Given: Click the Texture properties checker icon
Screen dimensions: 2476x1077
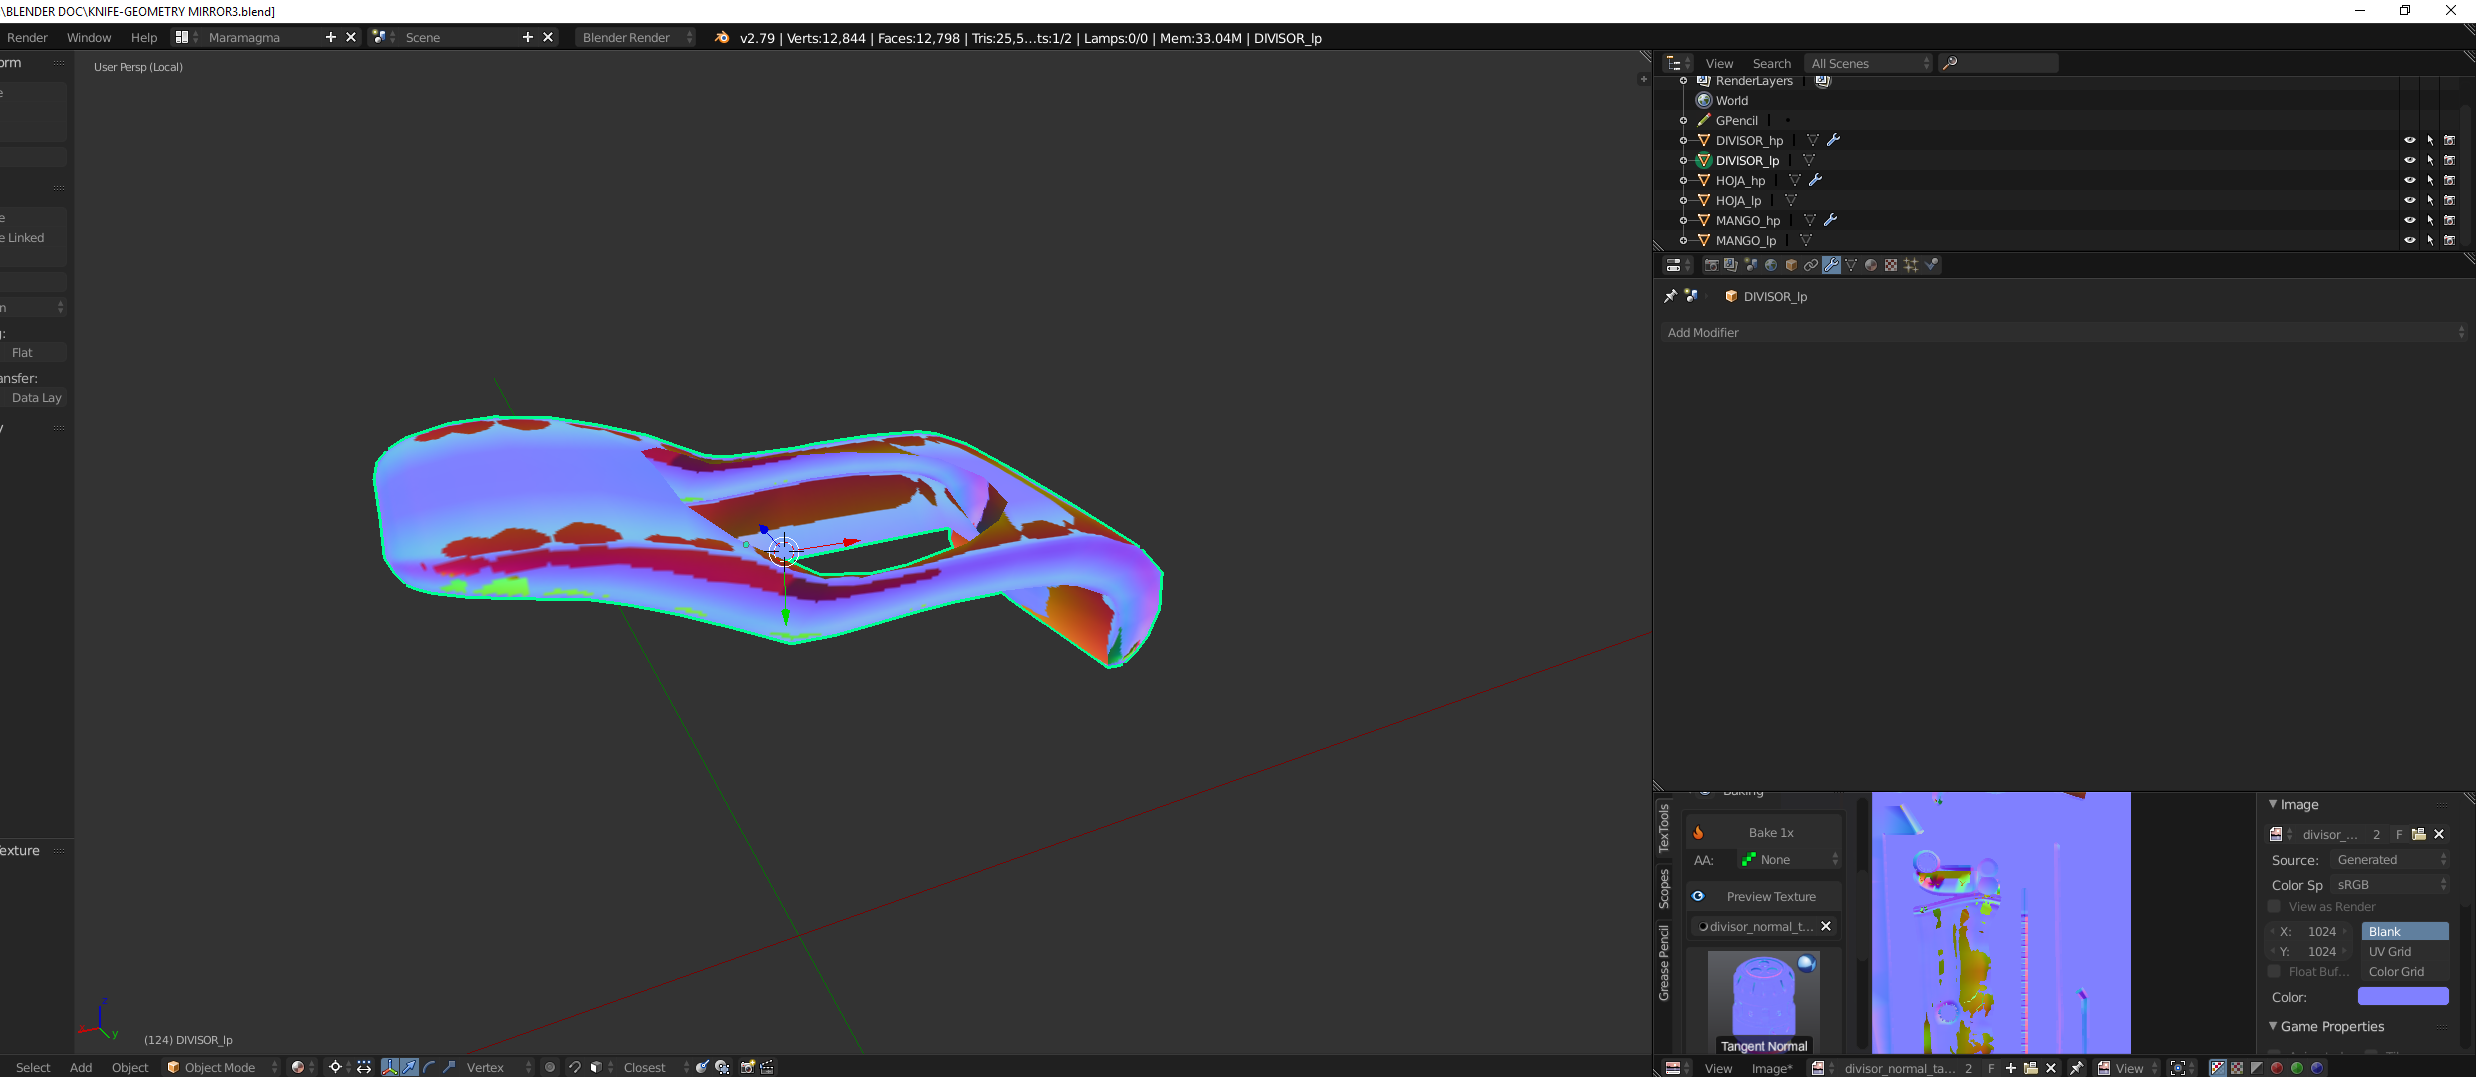Looking at the screenshot, I should coord(1891,265).
